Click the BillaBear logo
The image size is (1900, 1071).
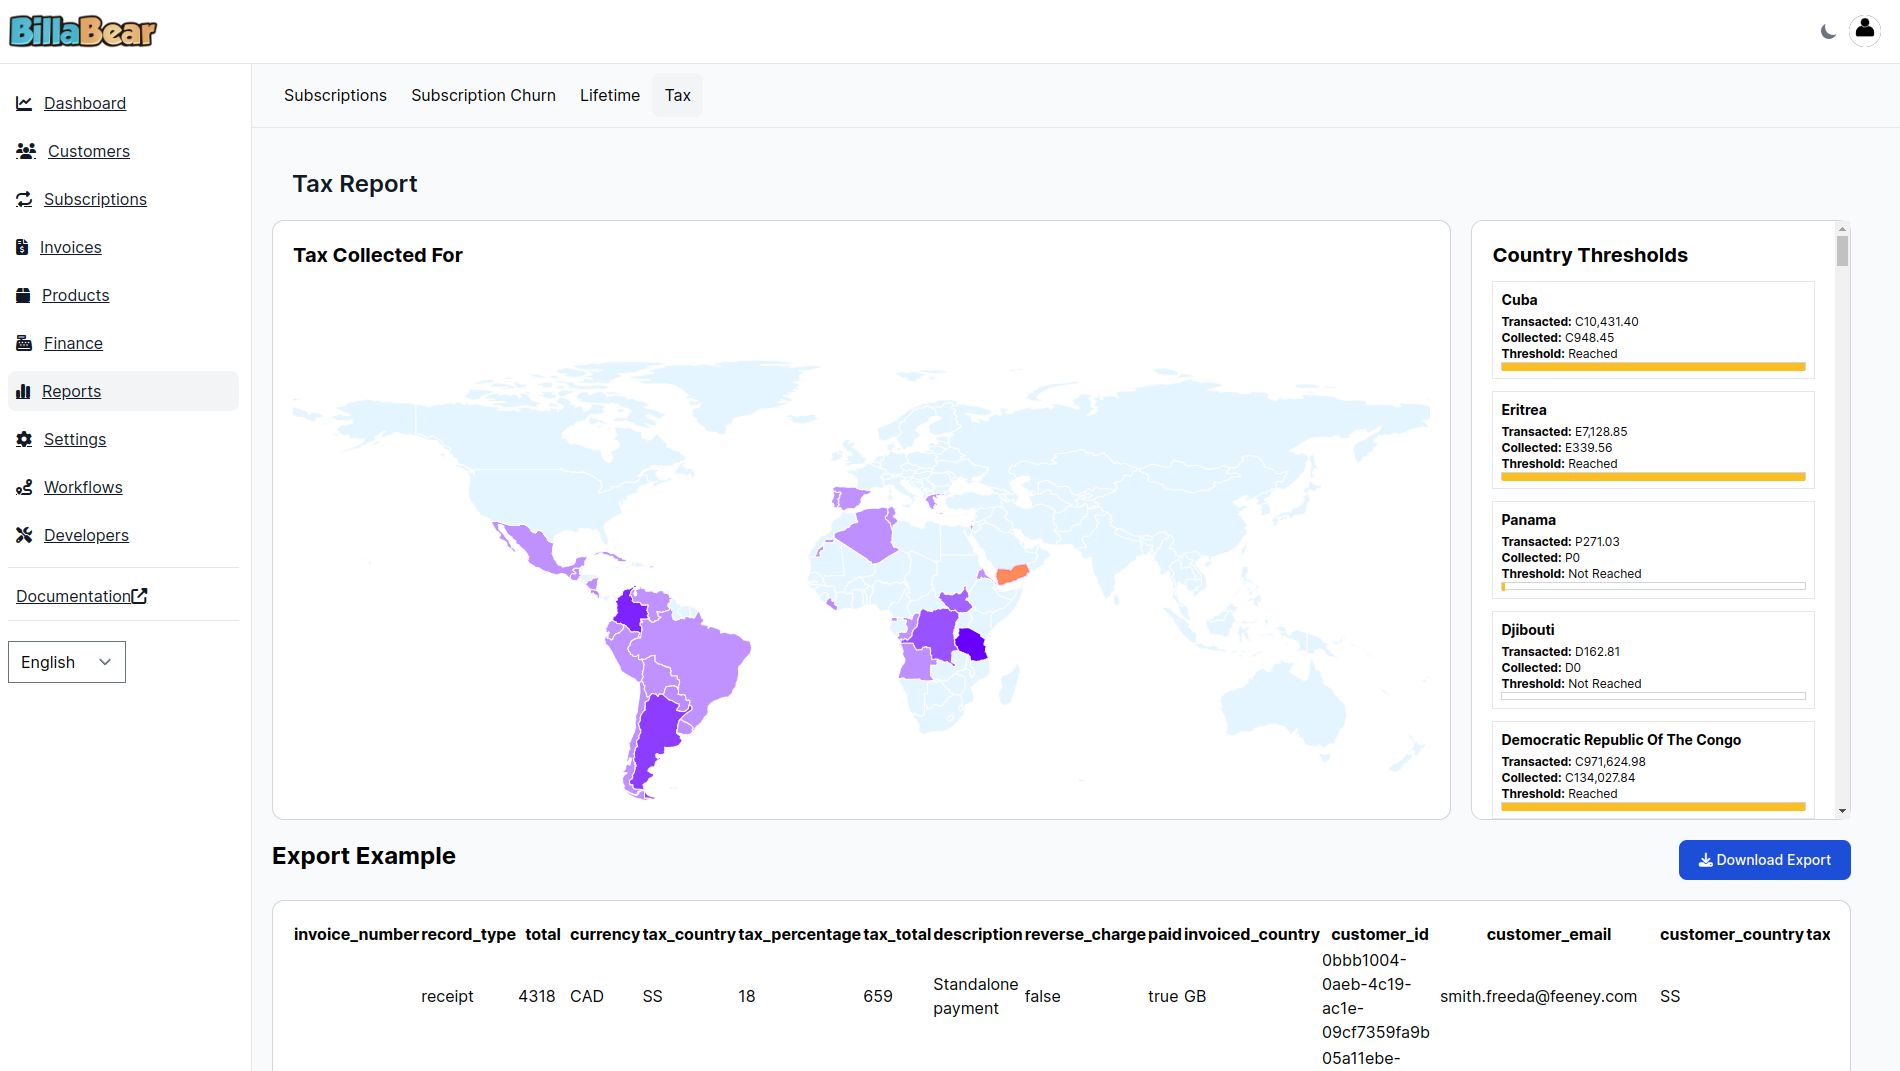(x=83, y=32)
